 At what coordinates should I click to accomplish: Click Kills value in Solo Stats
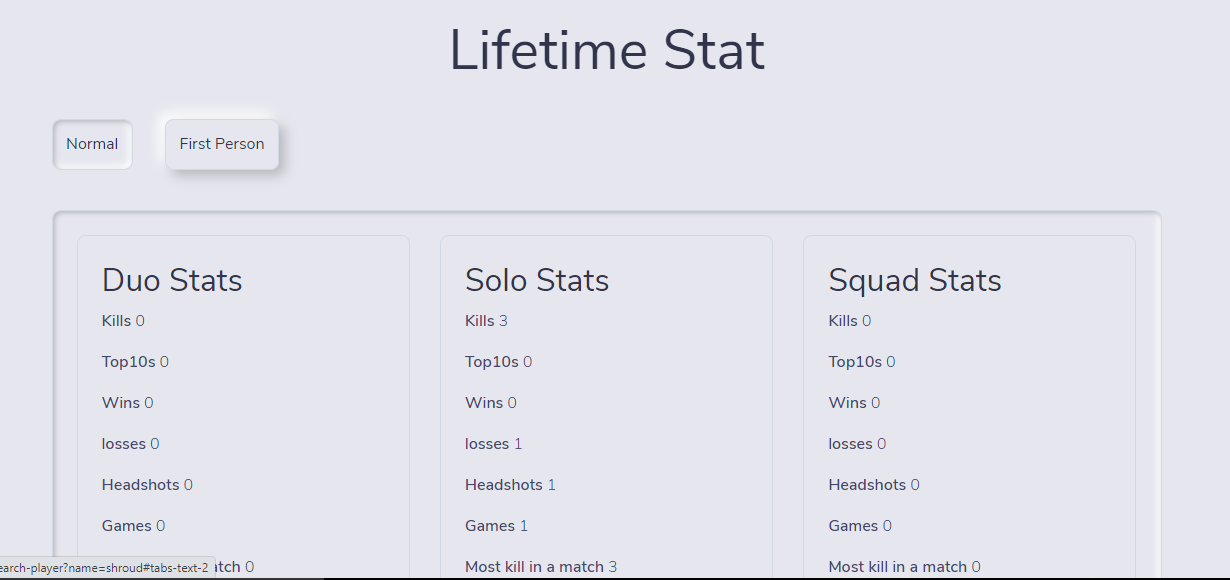503,321
